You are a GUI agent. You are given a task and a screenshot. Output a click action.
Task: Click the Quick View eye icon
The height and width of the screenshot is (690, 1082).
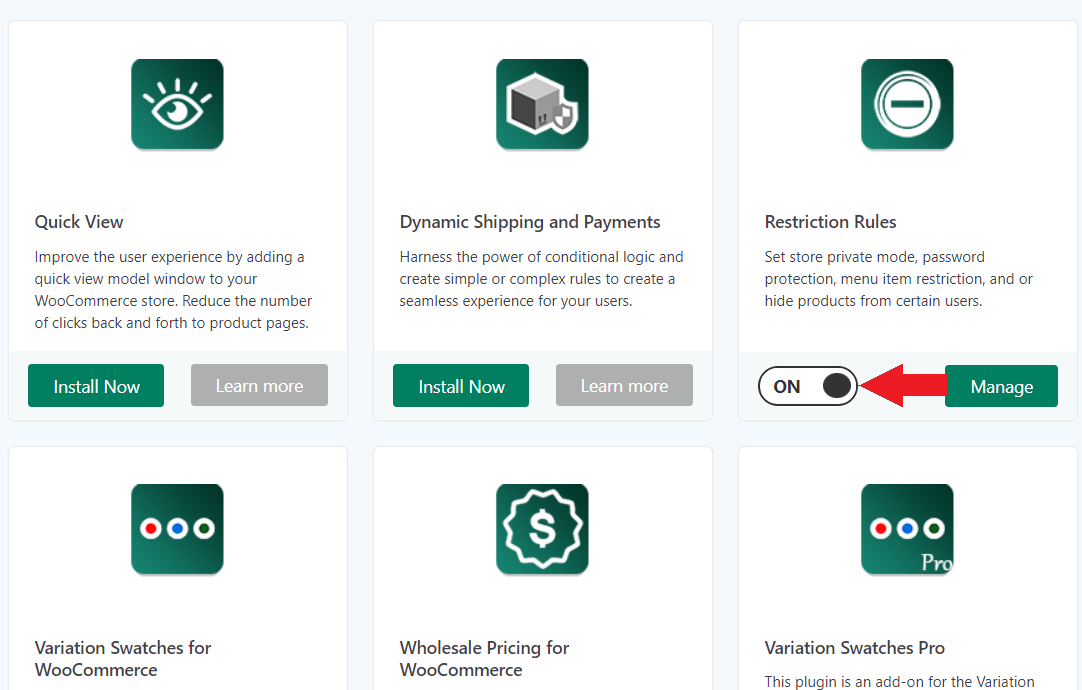(x=177, y=104)
